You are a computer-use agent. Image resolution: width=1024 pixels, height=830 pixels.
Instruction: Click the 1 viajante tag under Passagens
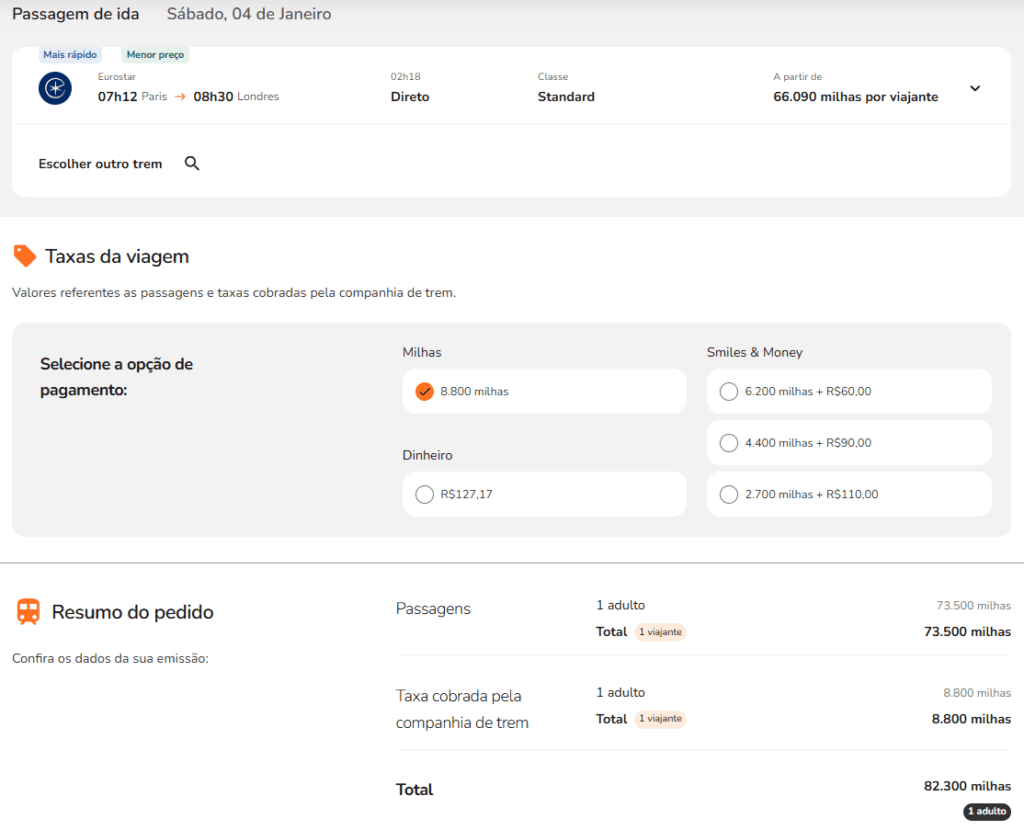coord(660,632)
